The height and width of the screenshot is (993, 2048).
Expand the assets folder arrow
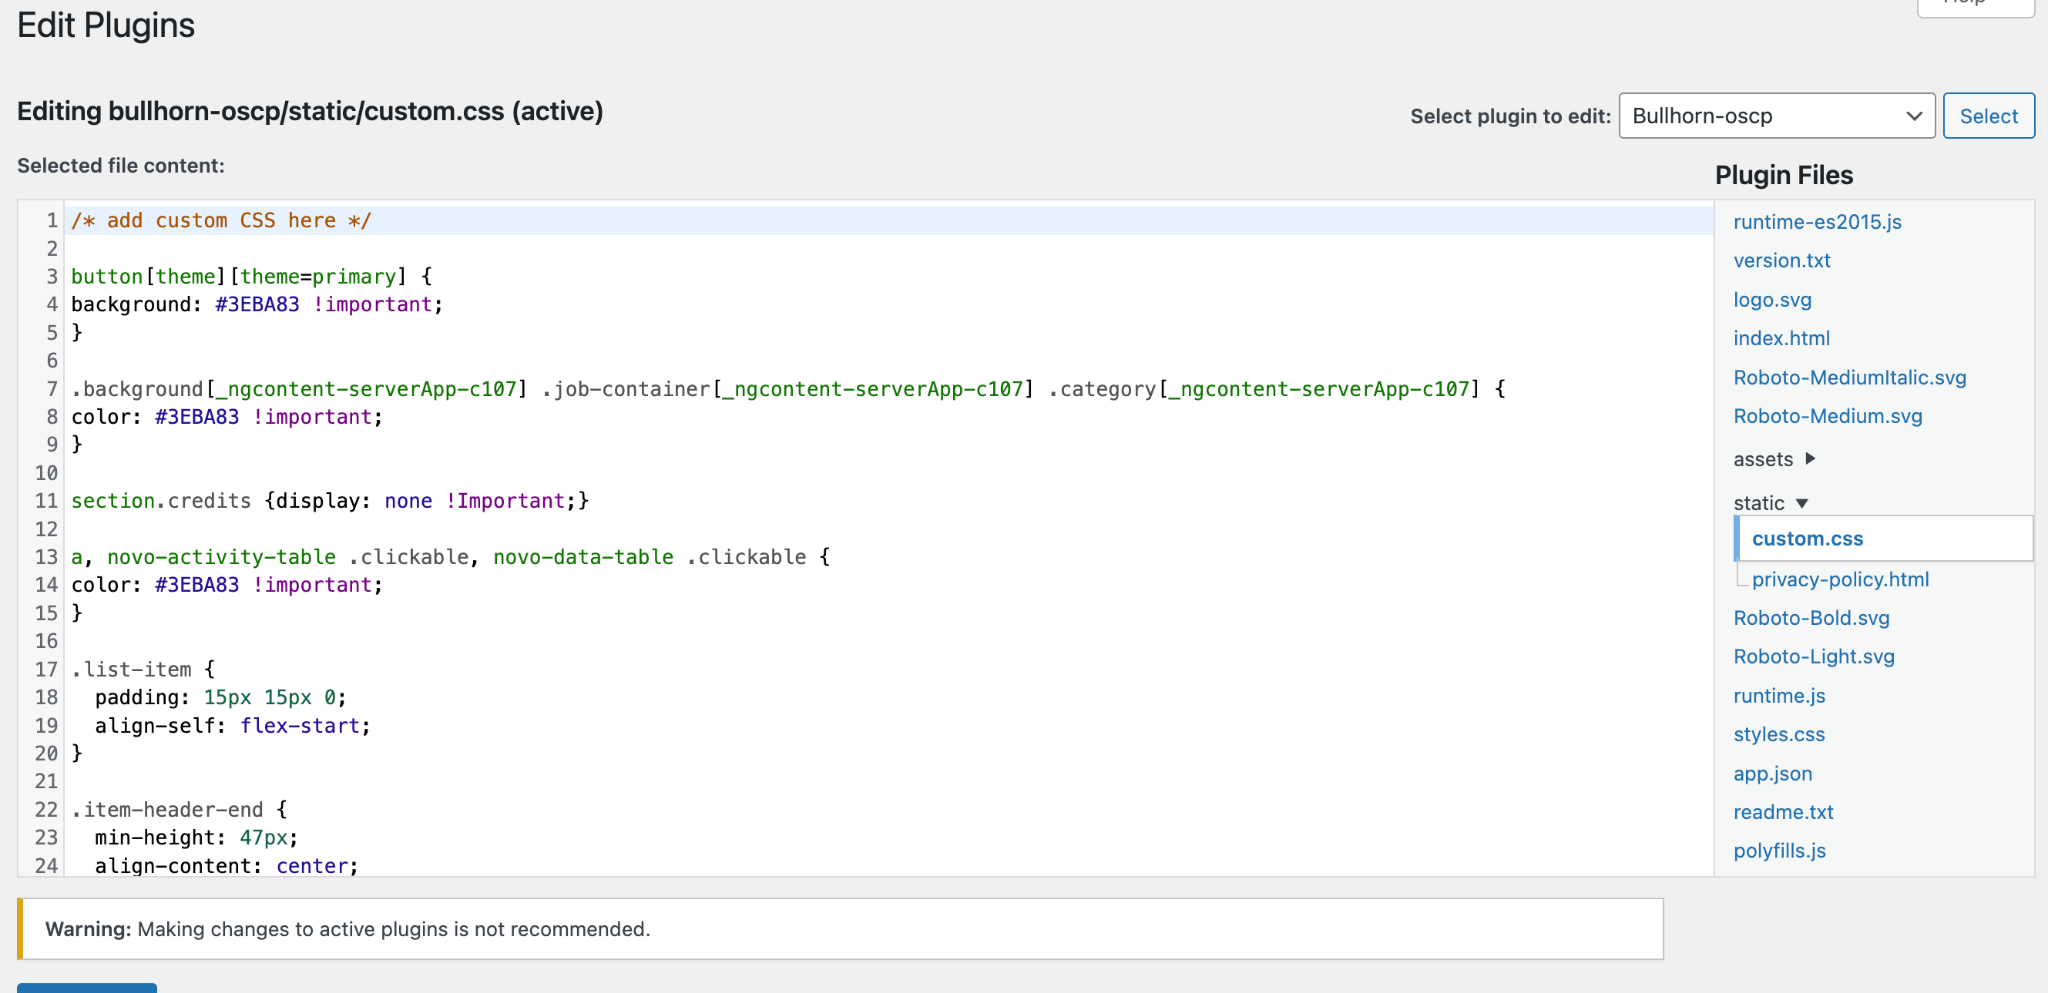pyautogui.click(x=1809, y=459)
